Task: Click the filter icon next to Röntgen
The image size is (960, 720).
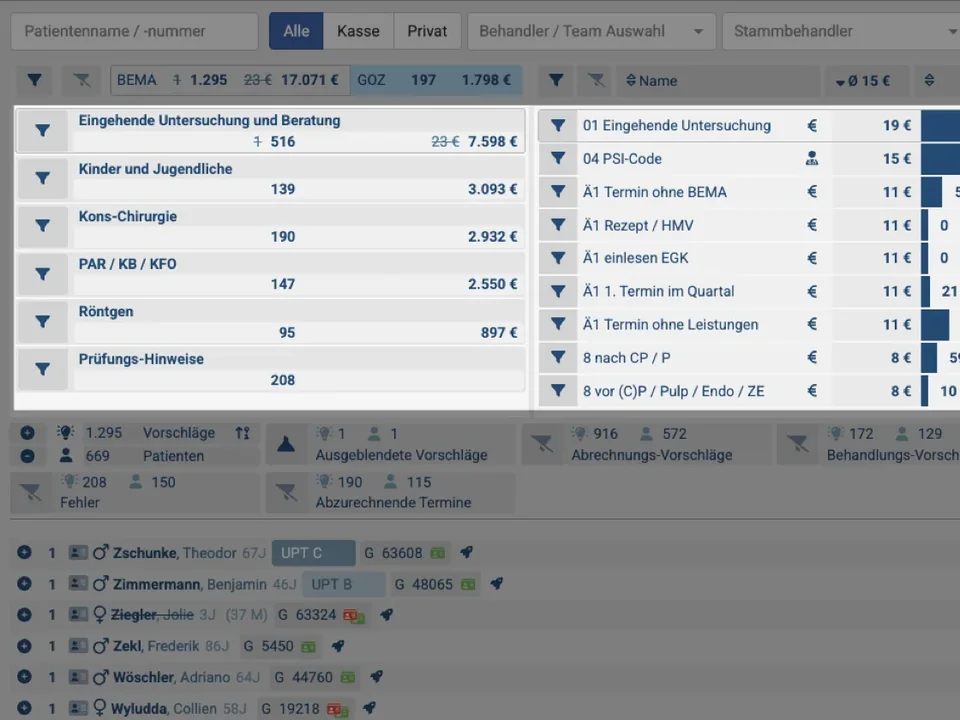Action: tap(42, 321)
